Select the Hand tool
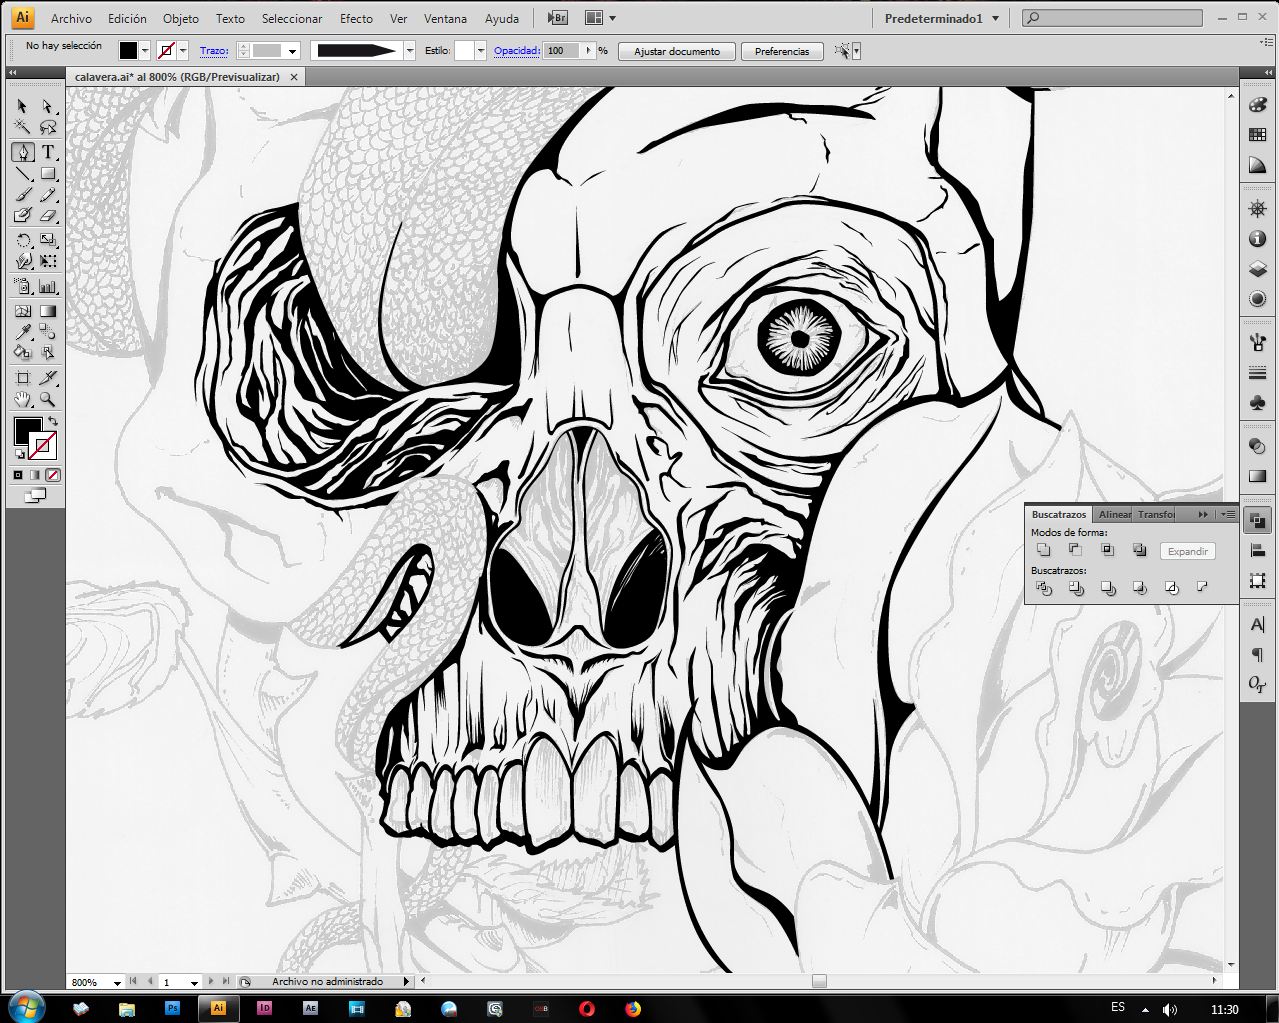 click(23, 399)
